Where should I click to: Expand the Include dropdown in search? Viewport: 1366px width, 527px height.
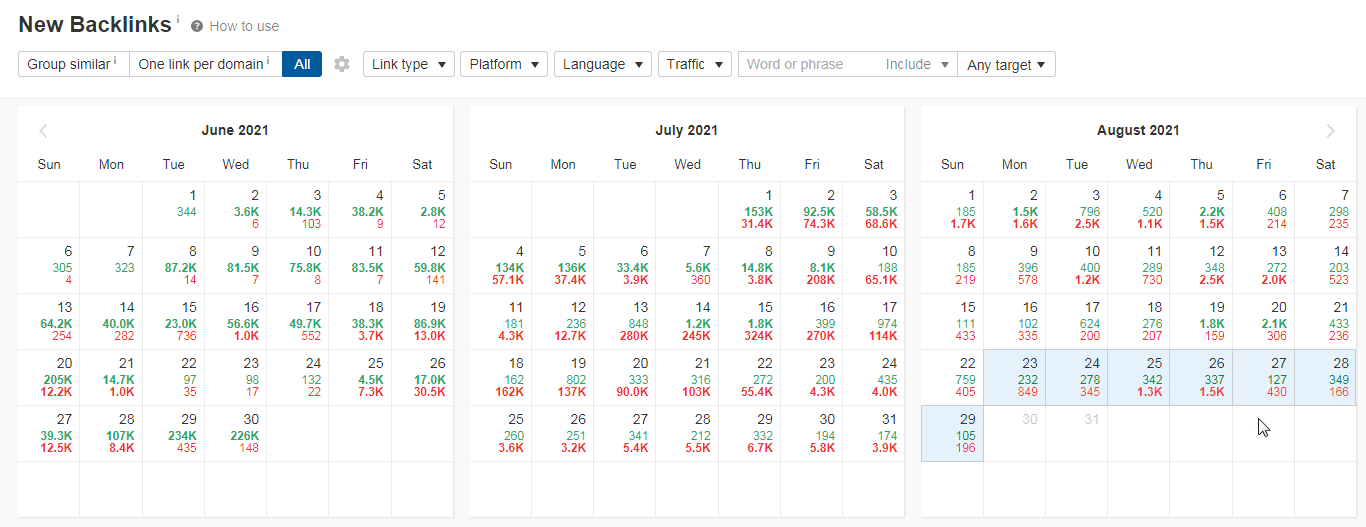tap(916, 64)
